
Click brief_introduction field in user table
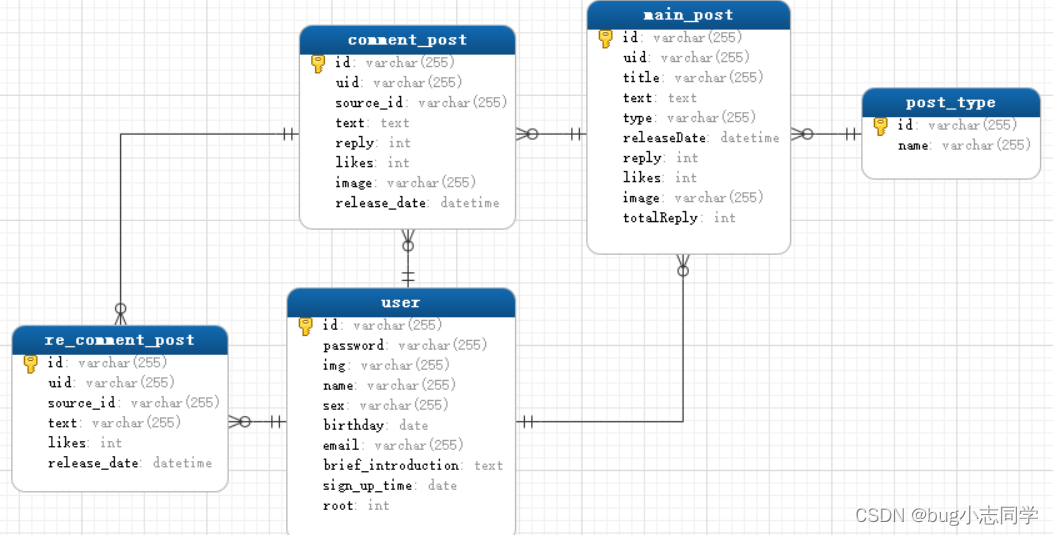(413, 466)
